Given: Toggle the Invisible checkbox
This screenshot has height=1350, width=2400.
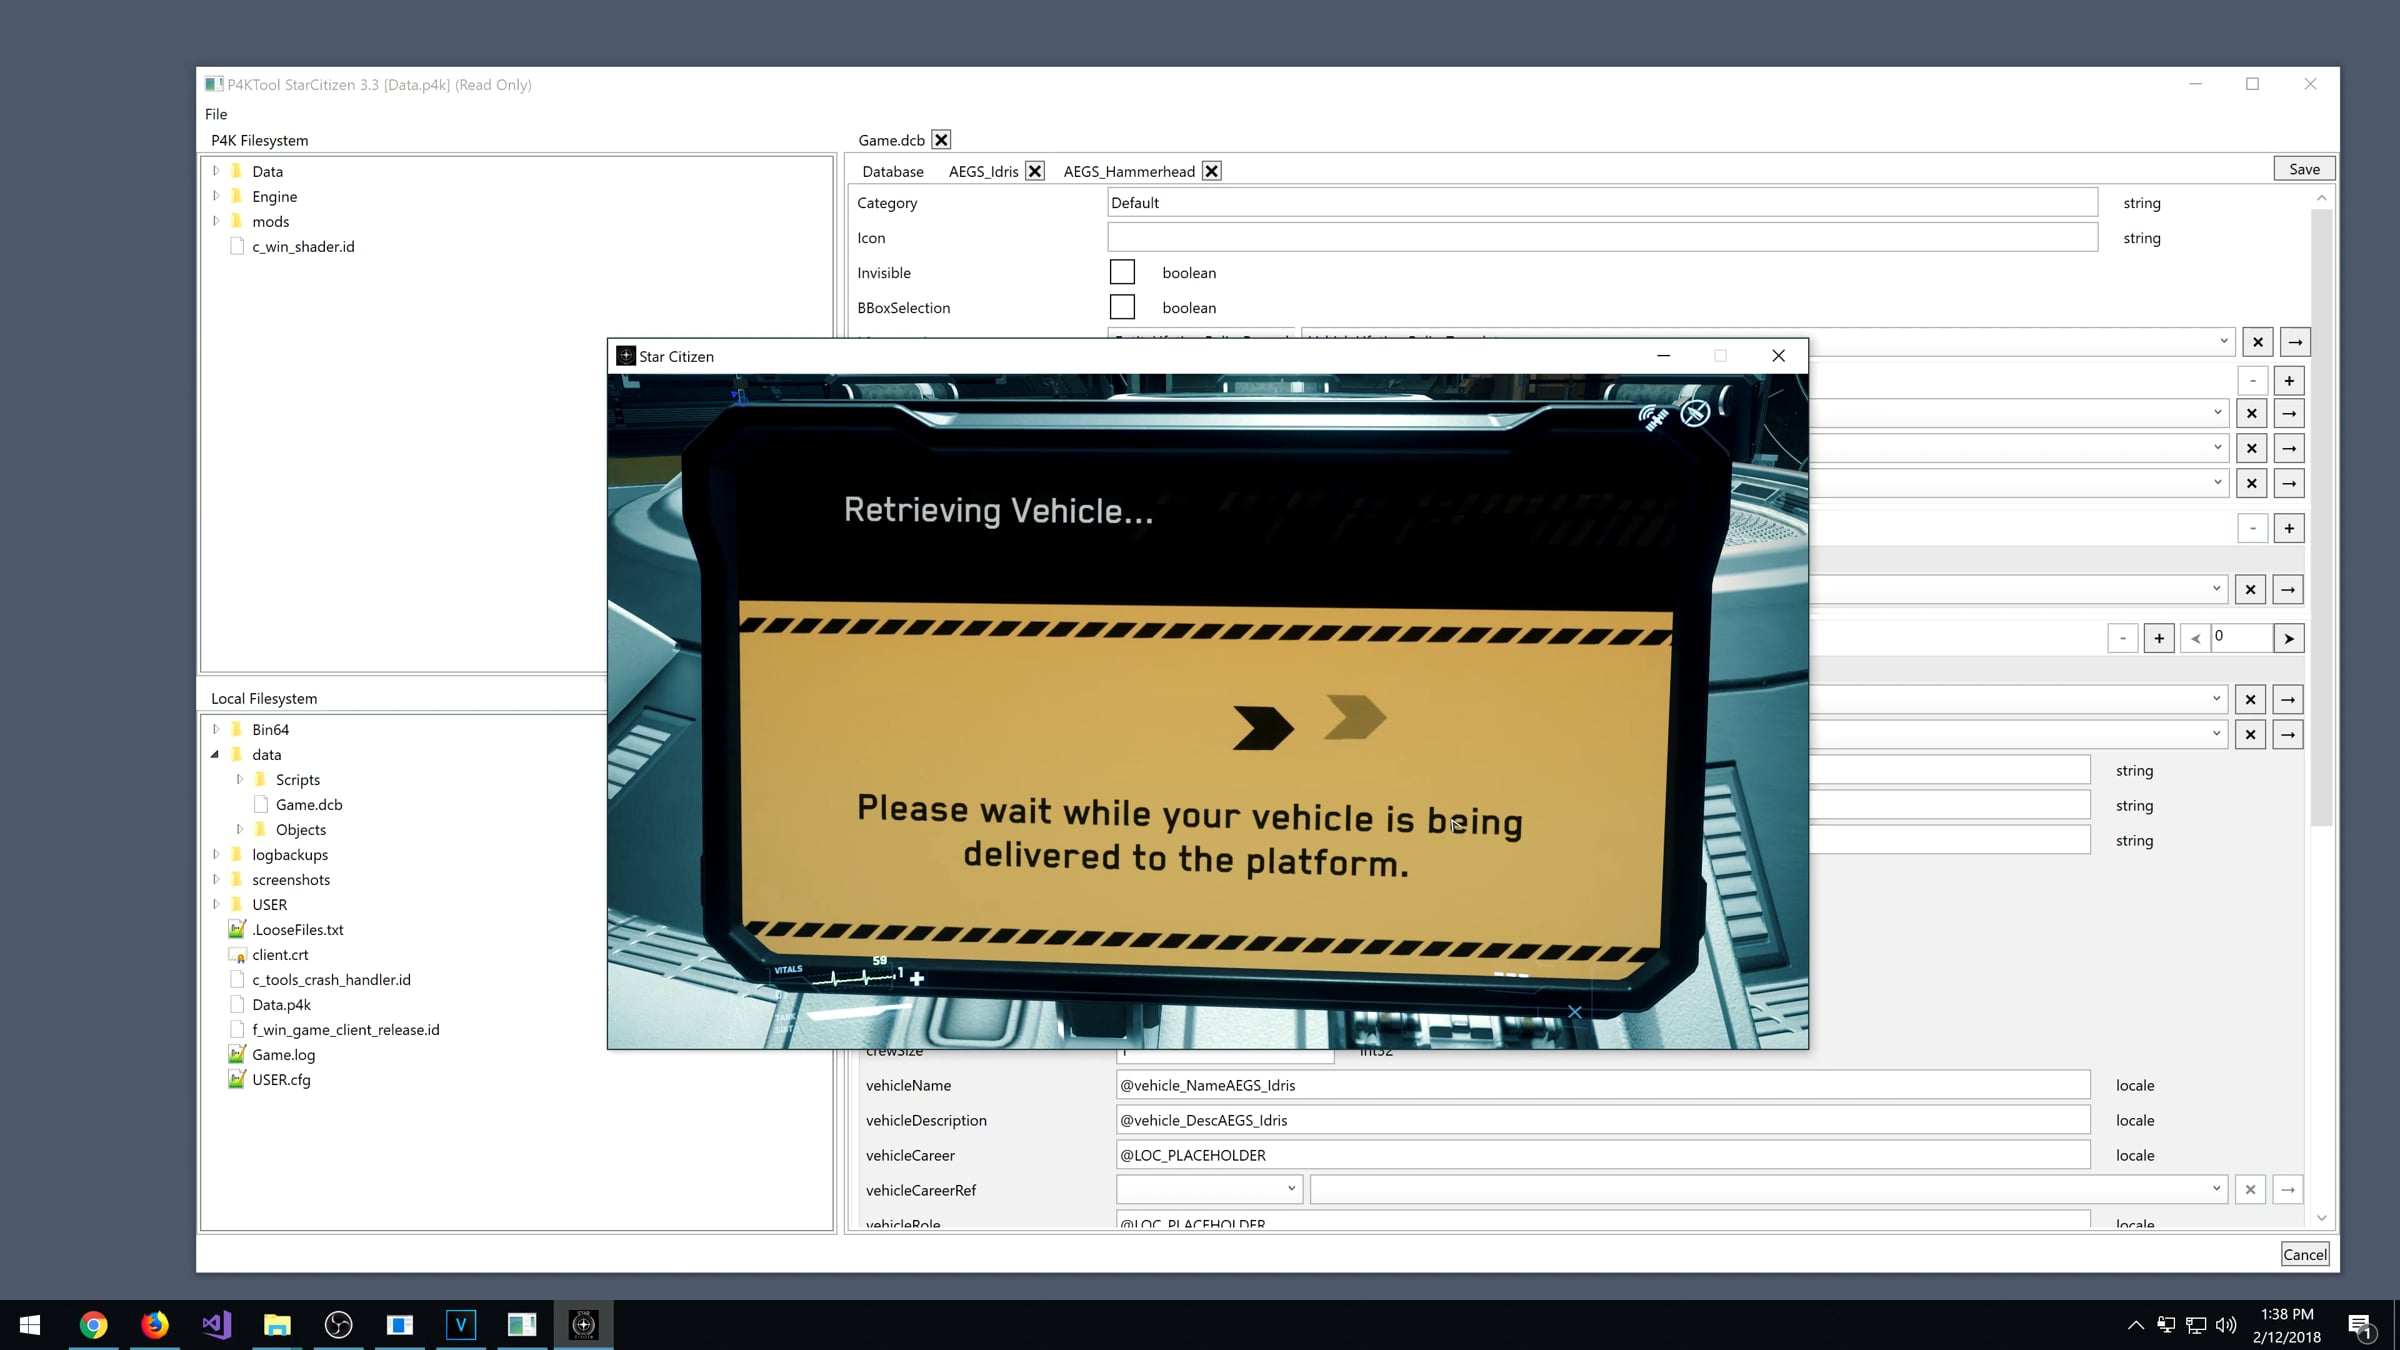Looking at the screenshot, I should 1122,272.
